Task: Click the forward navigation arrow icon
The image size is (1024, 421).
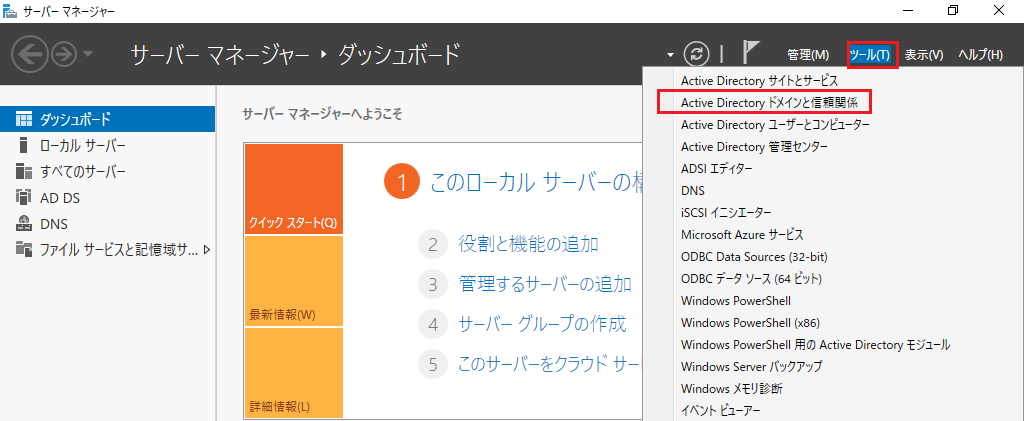Action: click(x=65, y=54)
